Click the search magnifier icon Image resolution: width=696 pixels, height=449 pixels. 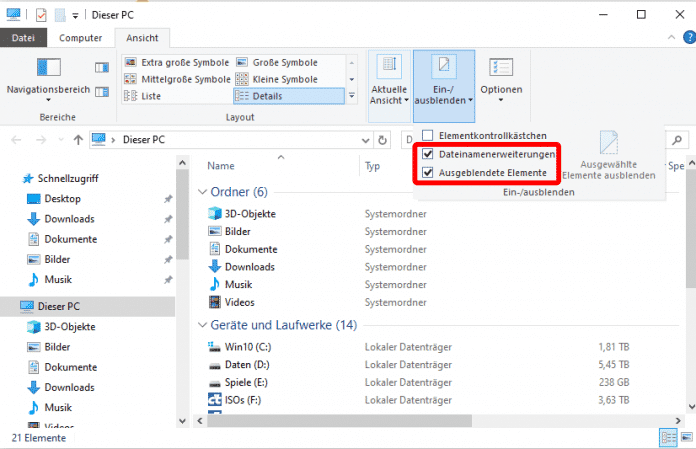(x=676, y=140)
